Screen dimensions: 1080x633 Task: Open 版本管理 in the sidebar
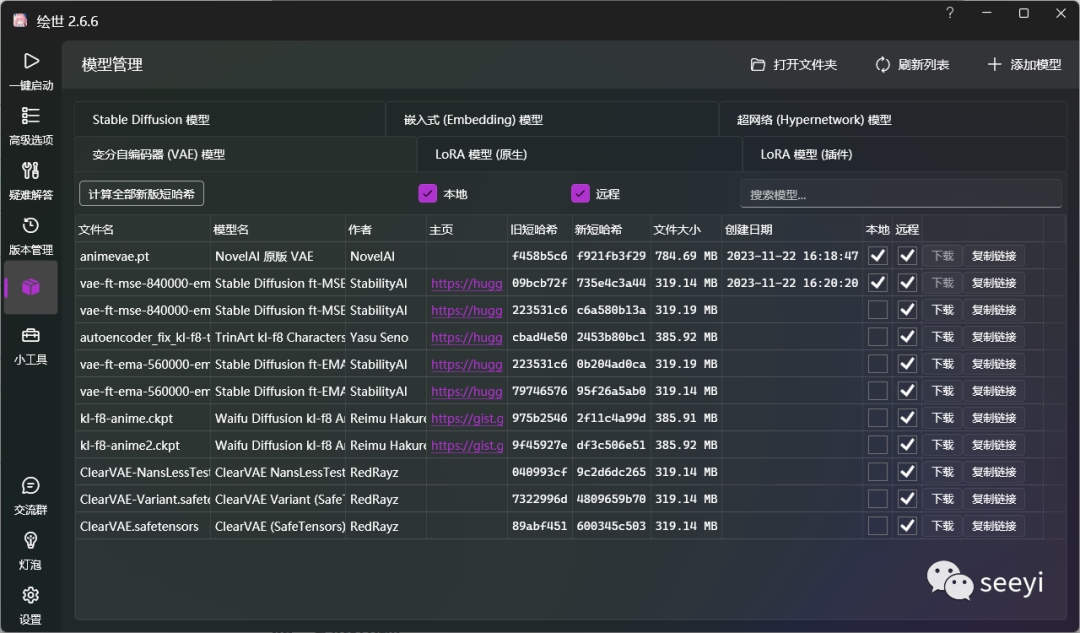(x=30, y=231)
